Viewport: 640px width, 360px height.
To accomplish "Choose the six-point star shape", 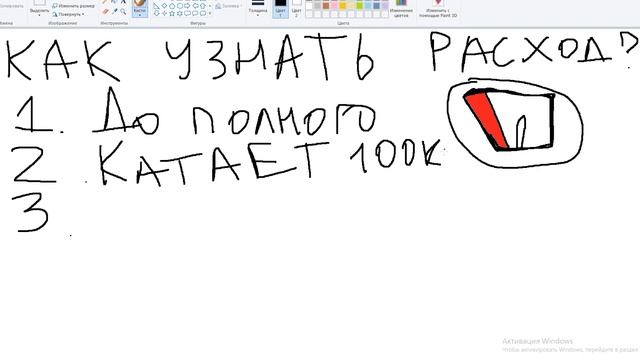I will click(x=180, y=13).
